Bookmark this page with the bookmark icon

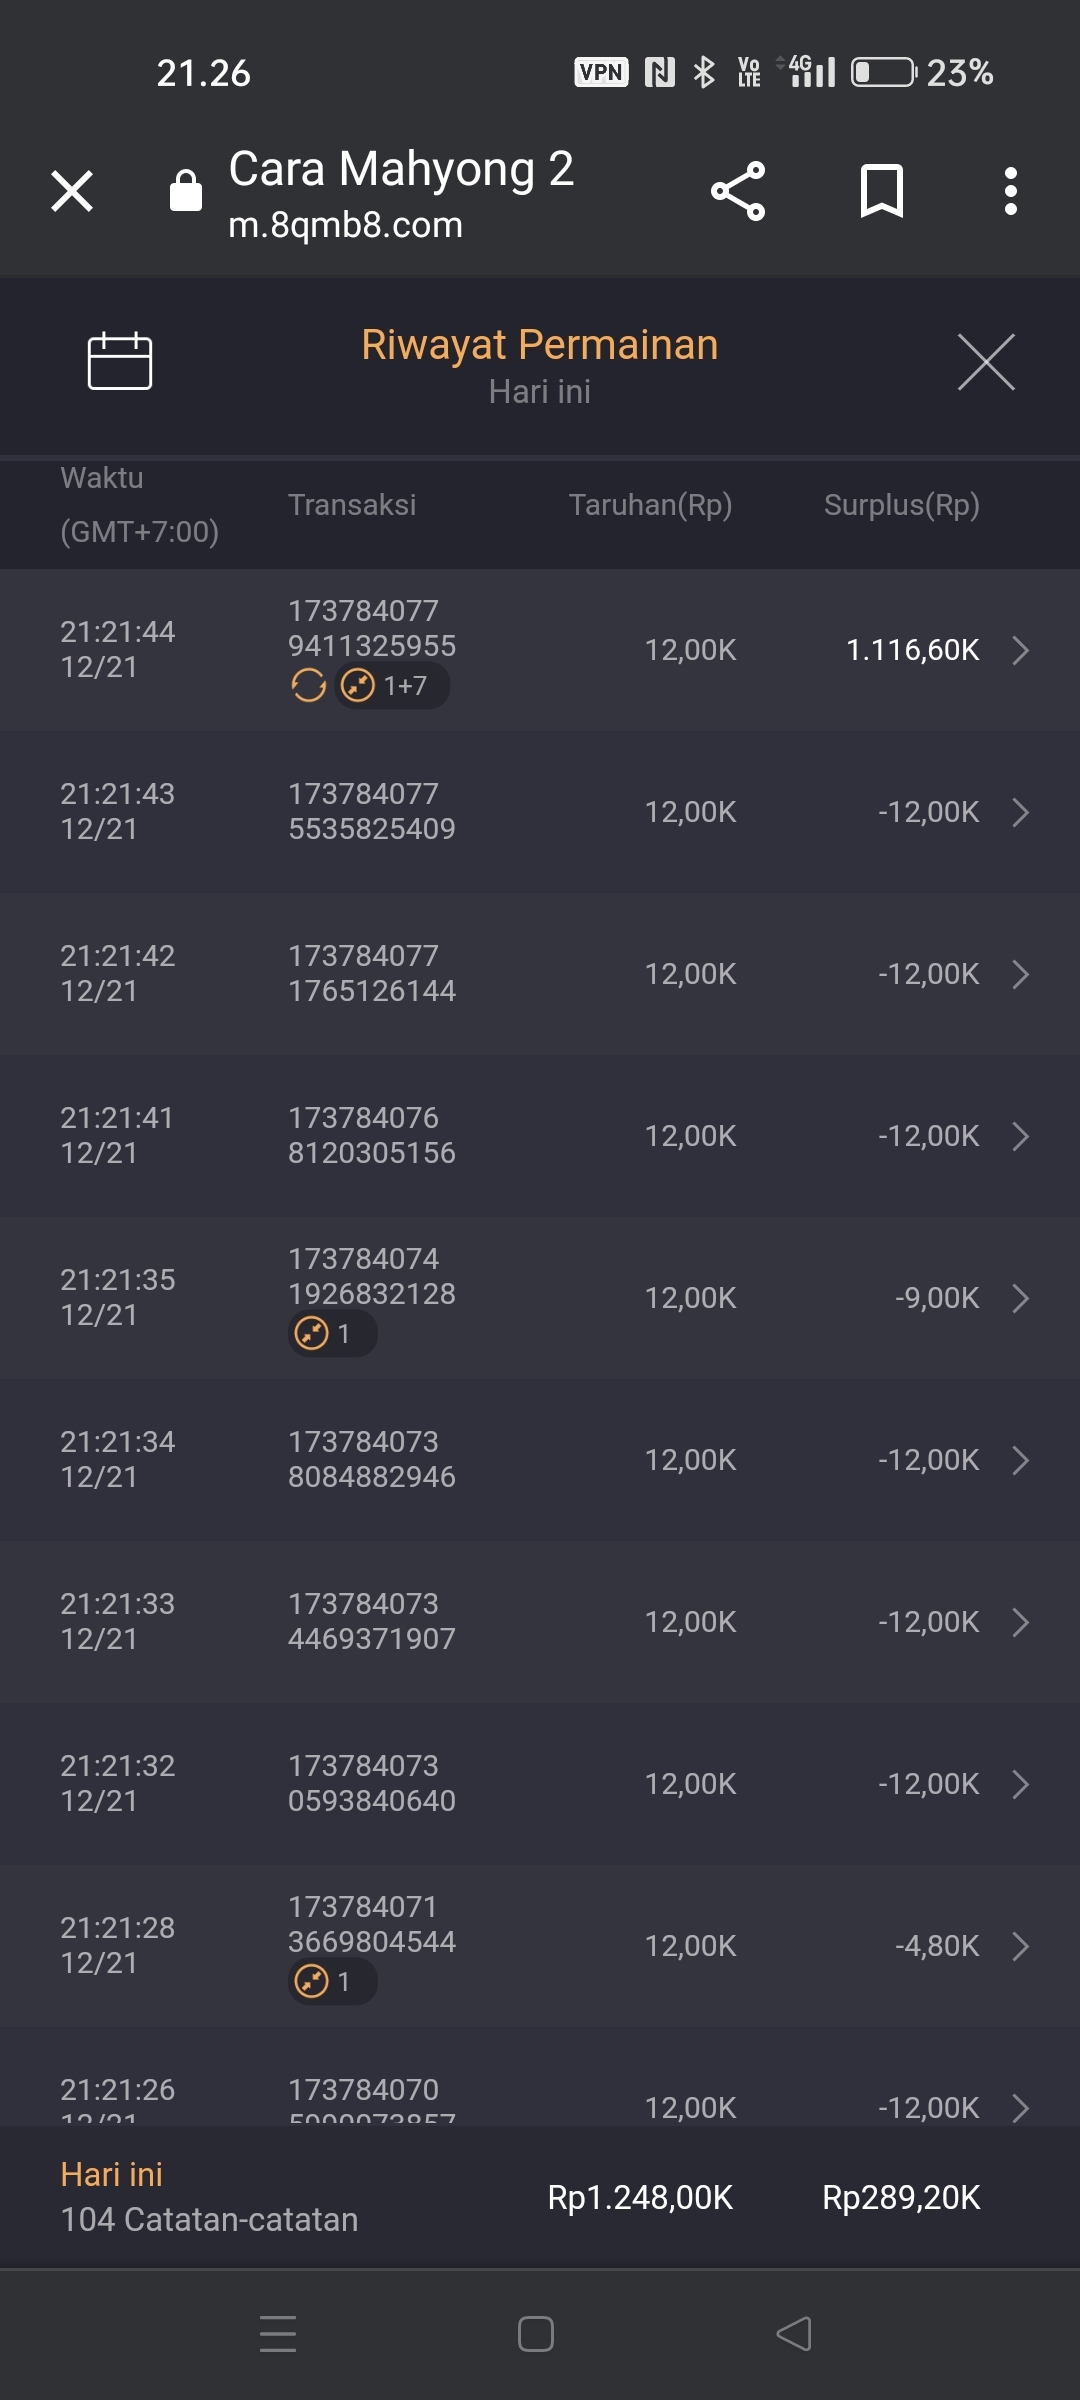pyautogui.click(x=881, y=191)
